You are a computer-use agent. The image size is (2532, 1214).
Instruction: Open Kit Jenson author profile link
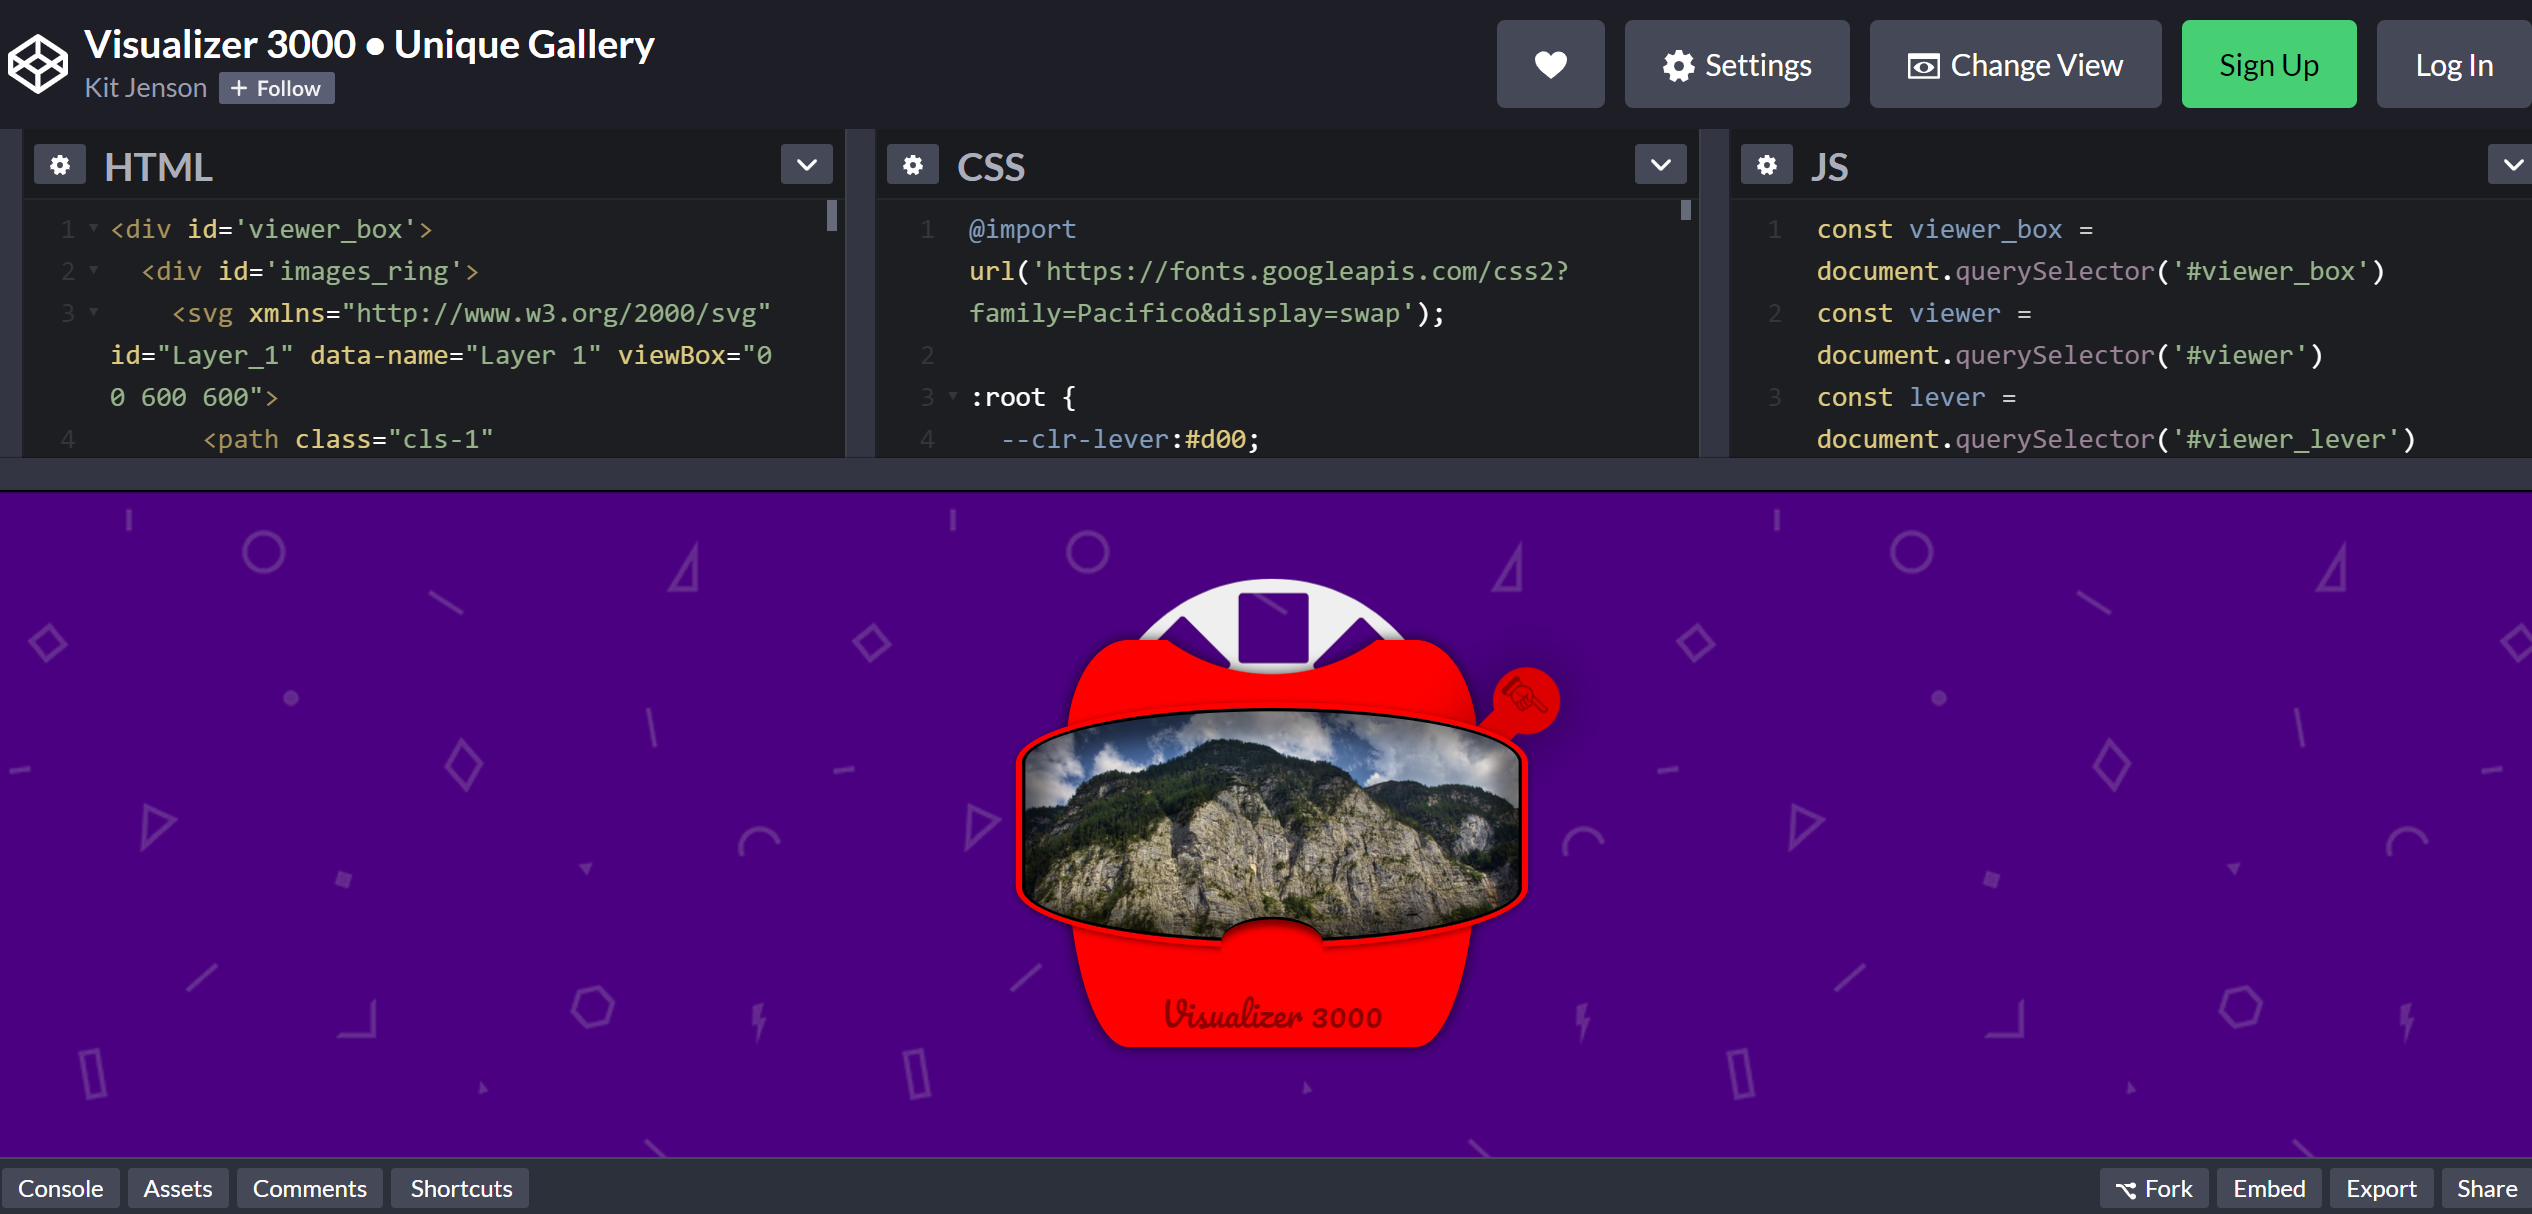145,88
